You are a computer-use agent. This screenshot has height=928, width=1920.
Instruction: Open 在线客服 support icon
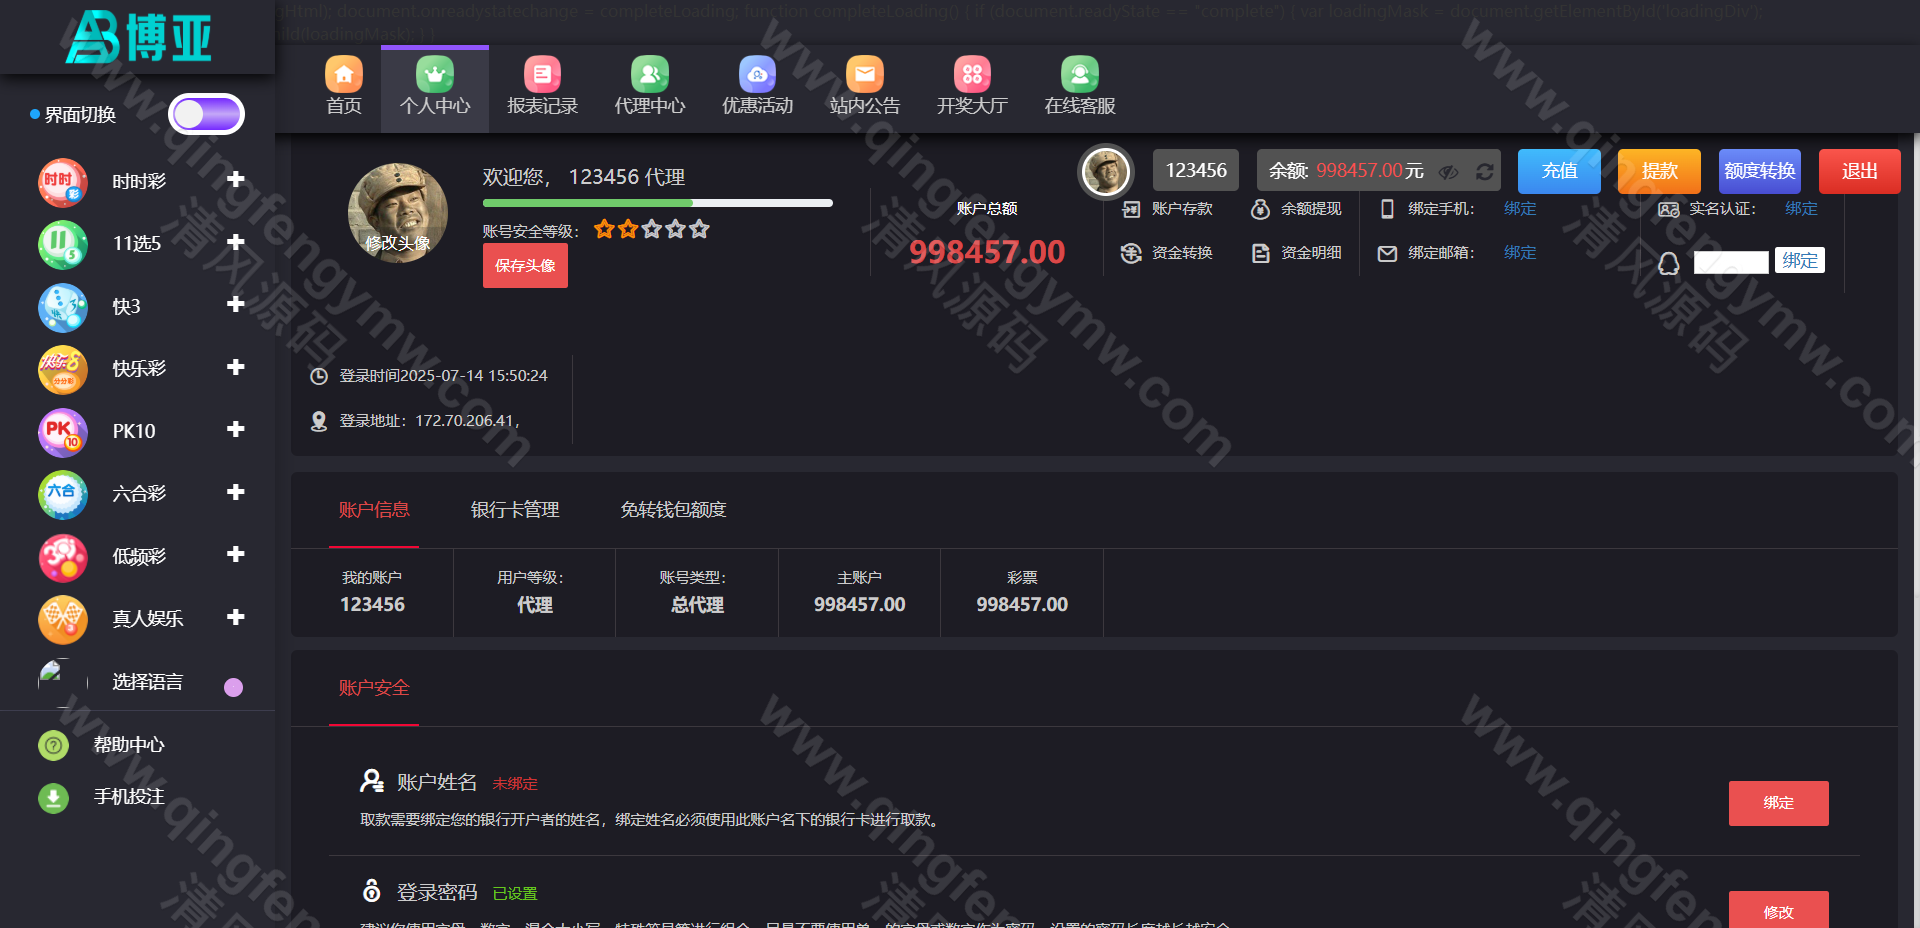[1080, 74]
